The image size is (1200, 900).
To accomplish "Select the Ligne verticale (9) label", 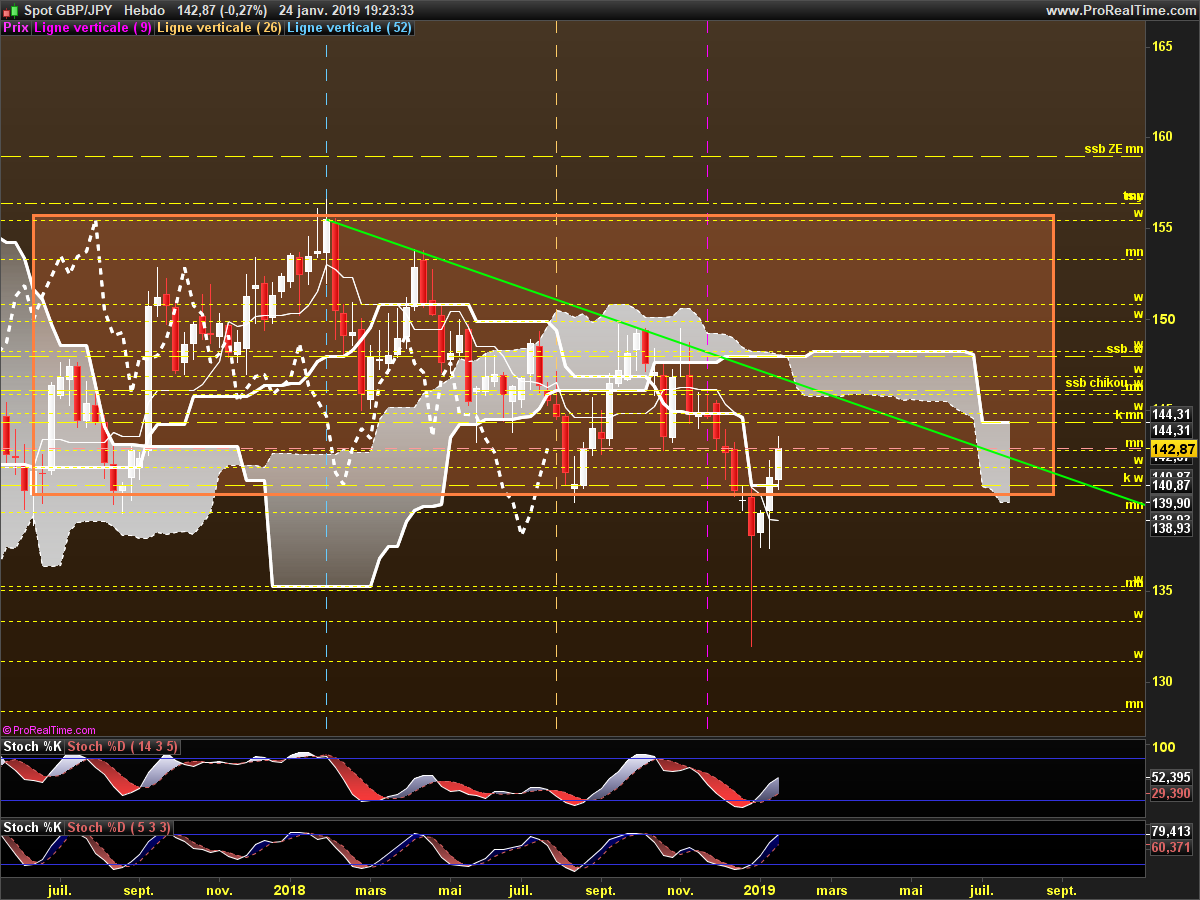I will click(x=93, y=28).
